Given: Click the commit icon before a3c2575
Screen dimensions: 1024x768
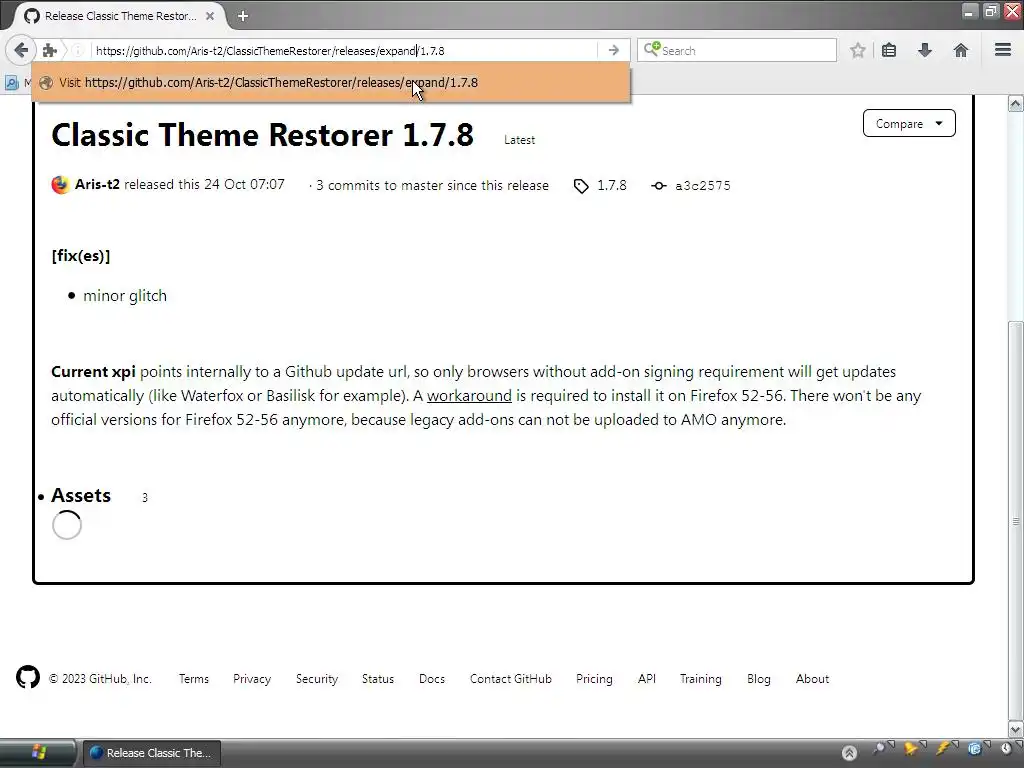Looking at the screenshot, I should [x=658, y=186].
